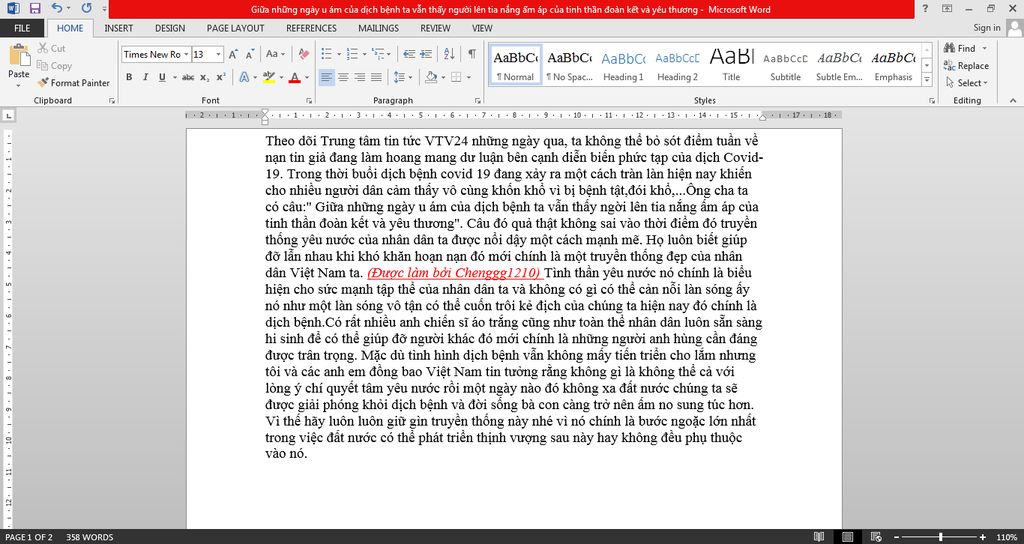Open the Change Case dropdown
Image resolution: width=1024 pixels, height=544 pixels.
tap(275, 54)
